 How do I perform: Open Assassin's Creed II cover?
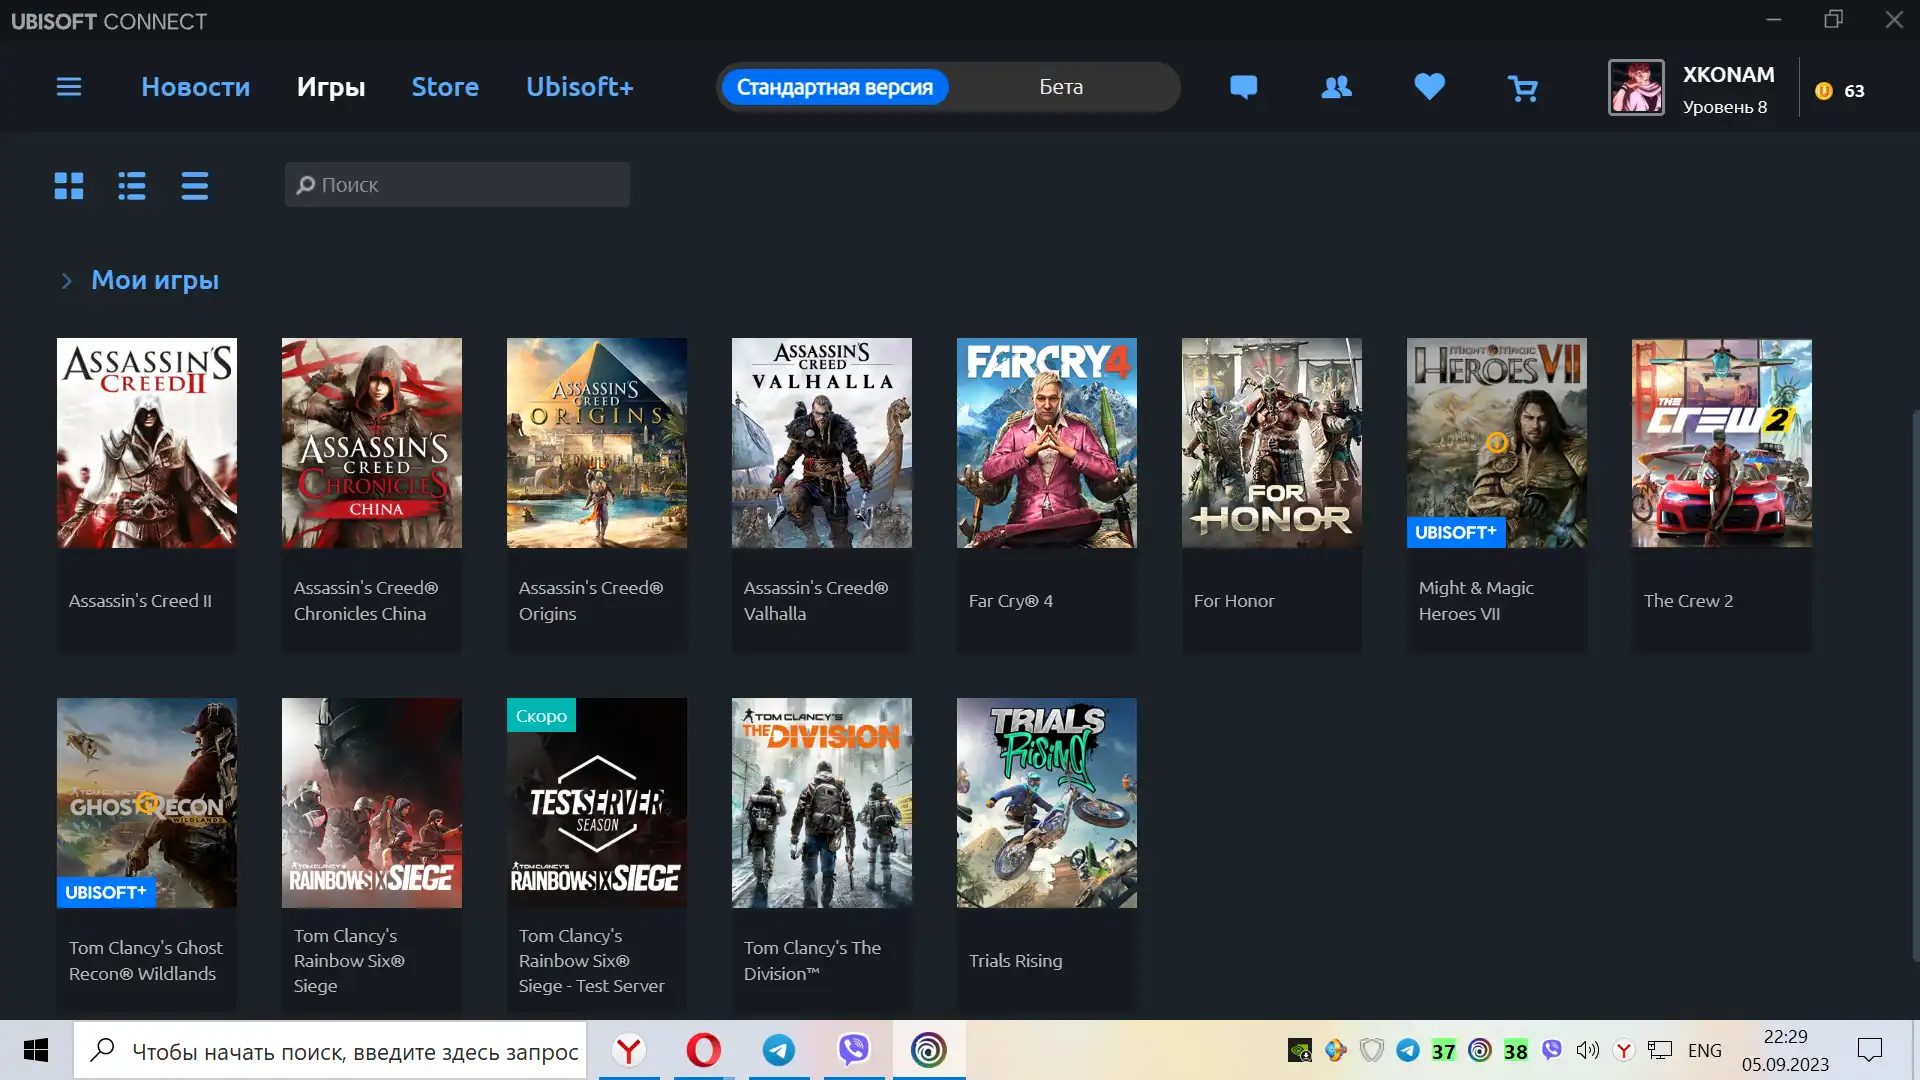pyautogui.click(x=147, y=443)
